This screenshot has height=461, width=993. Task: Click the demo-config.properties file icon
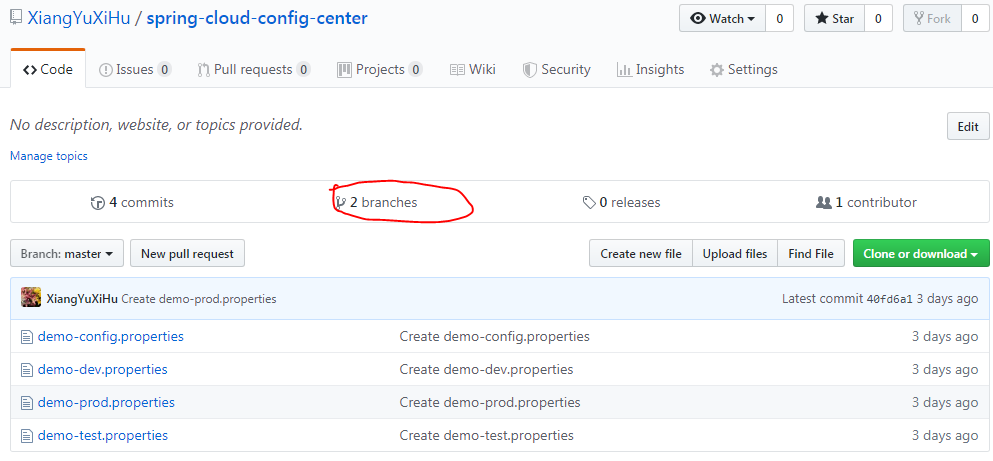click(x=27, y=337)
